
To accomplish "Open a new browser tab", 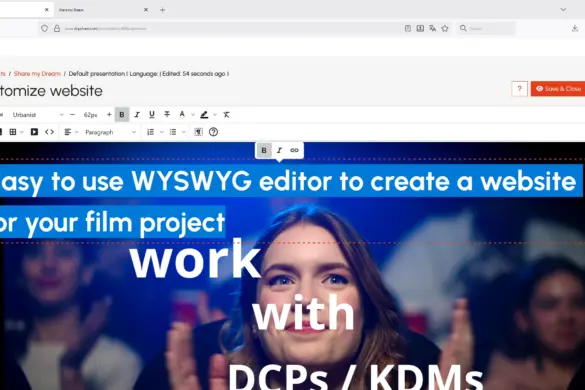I will [x=162, y=10].
